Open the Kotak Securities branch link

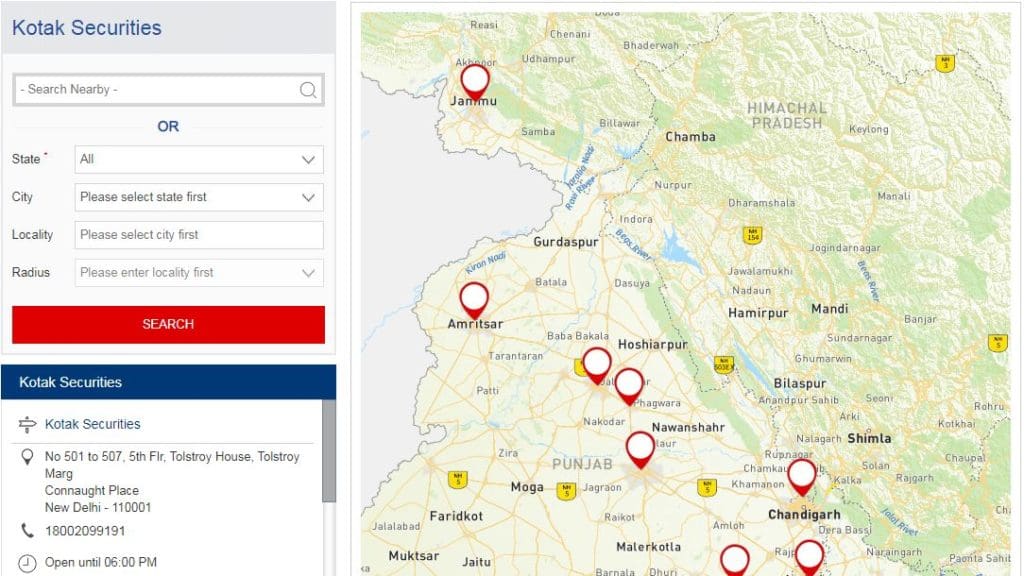click(x=93, y=424)
